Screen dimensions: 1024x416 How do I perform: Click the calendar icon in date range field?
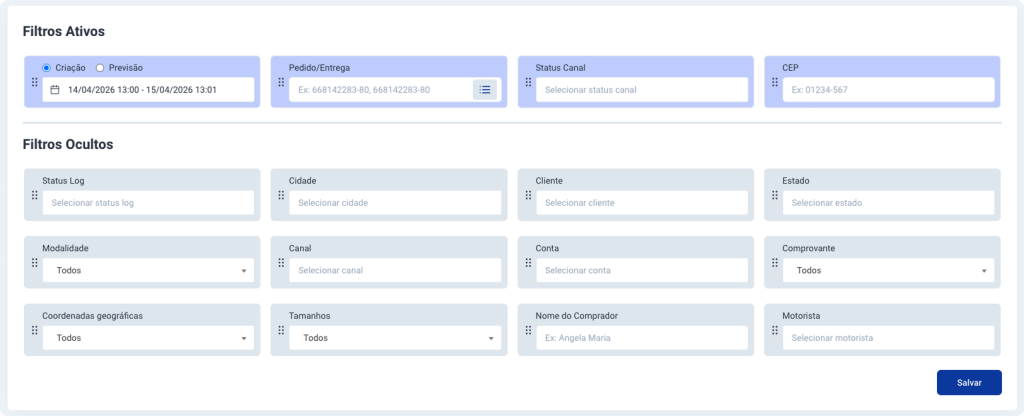point(55,90)
